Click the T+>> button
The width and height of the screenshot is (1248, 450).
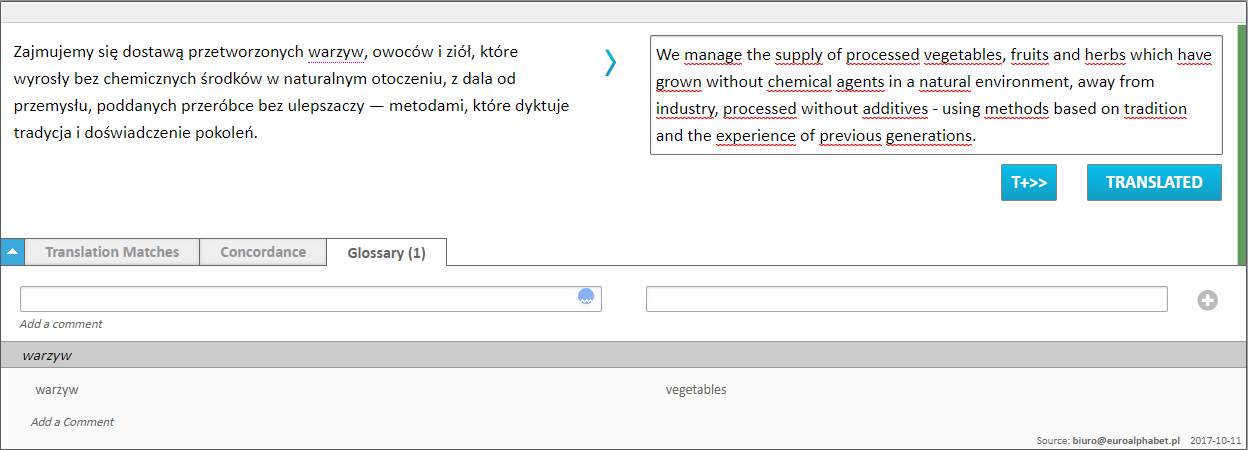coord(1028,183)
